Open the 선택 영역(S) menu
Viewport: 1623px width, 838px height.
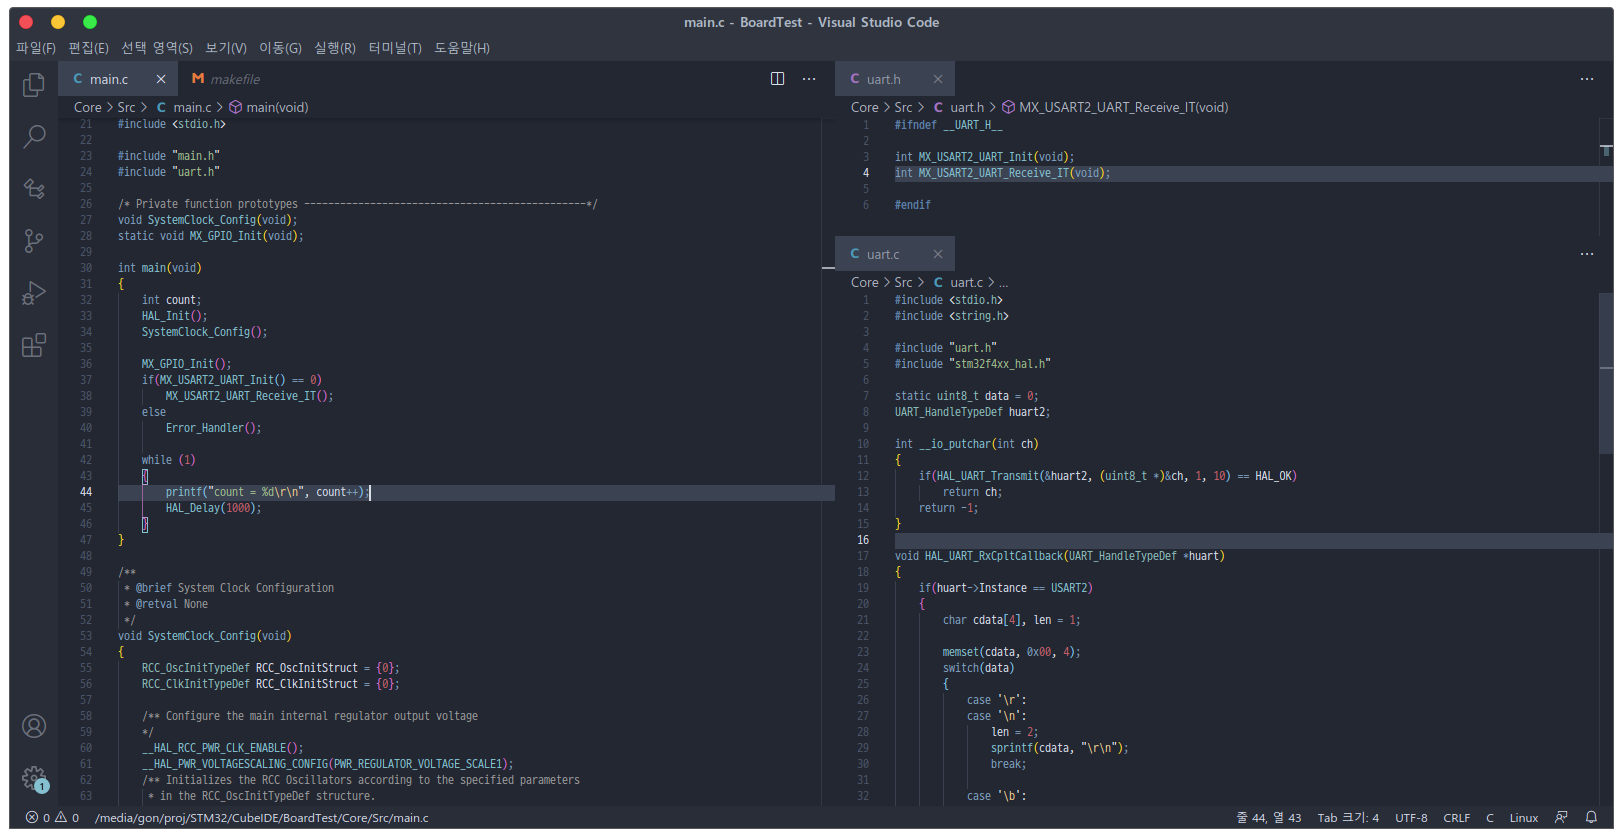(x=157, y=48)
